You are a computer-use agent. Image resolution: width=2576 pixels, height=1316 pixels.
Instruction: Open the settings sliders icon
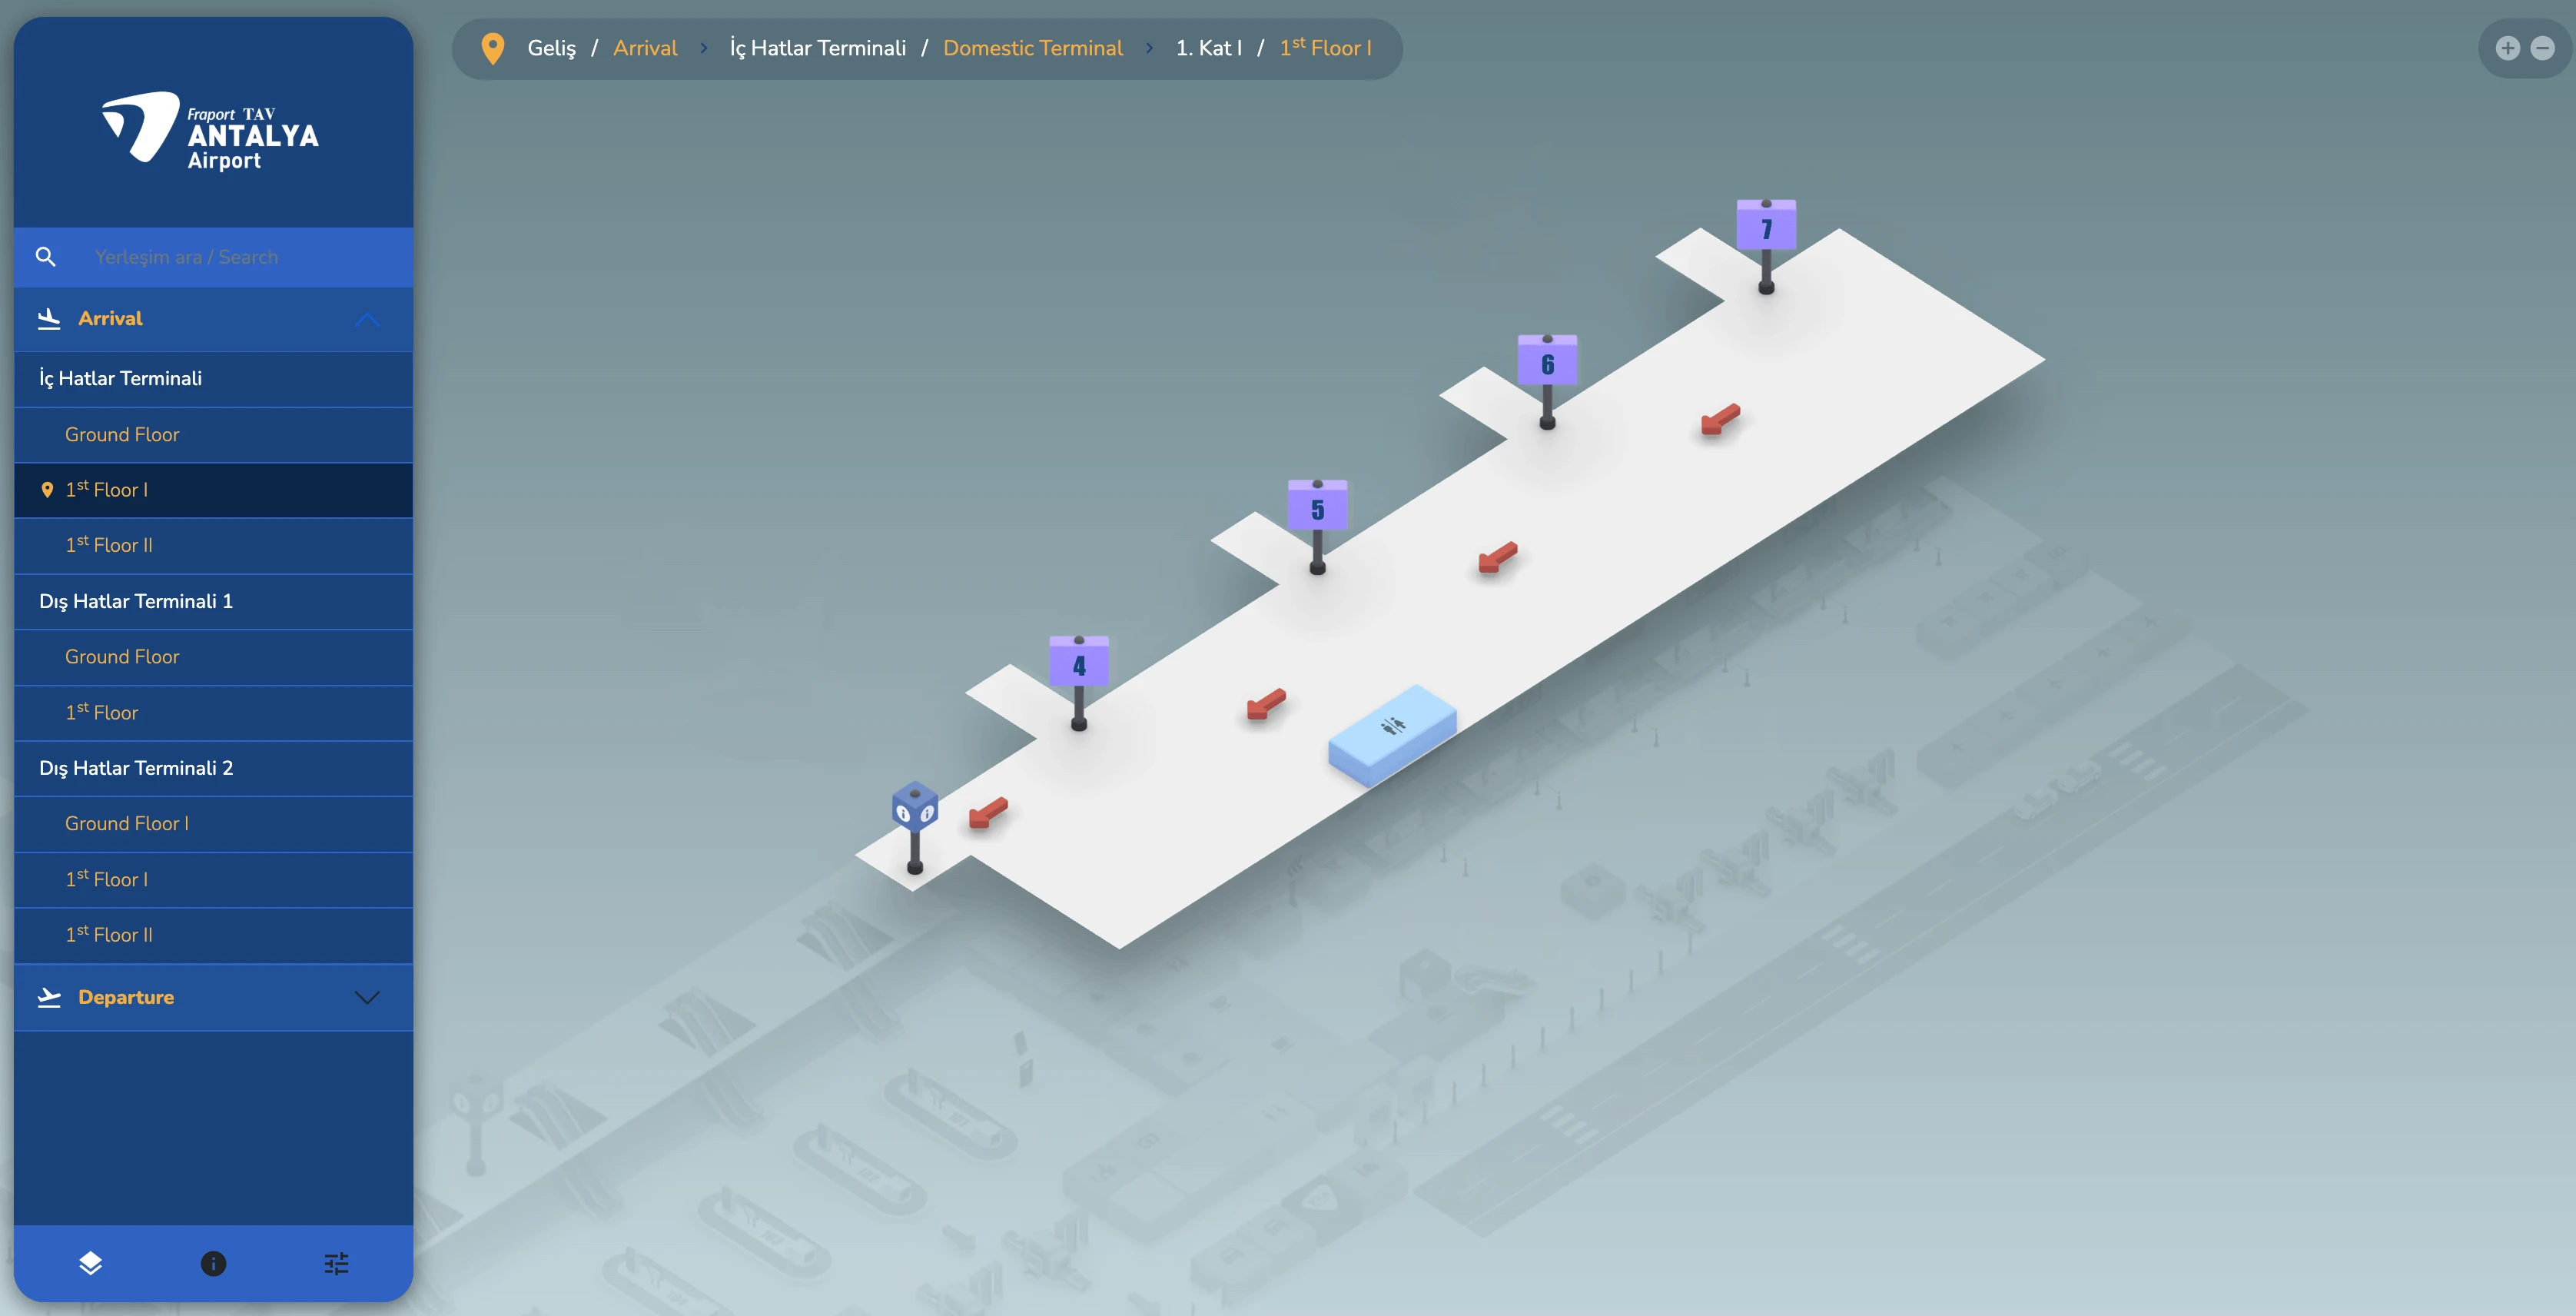(x=336, y=1263)
